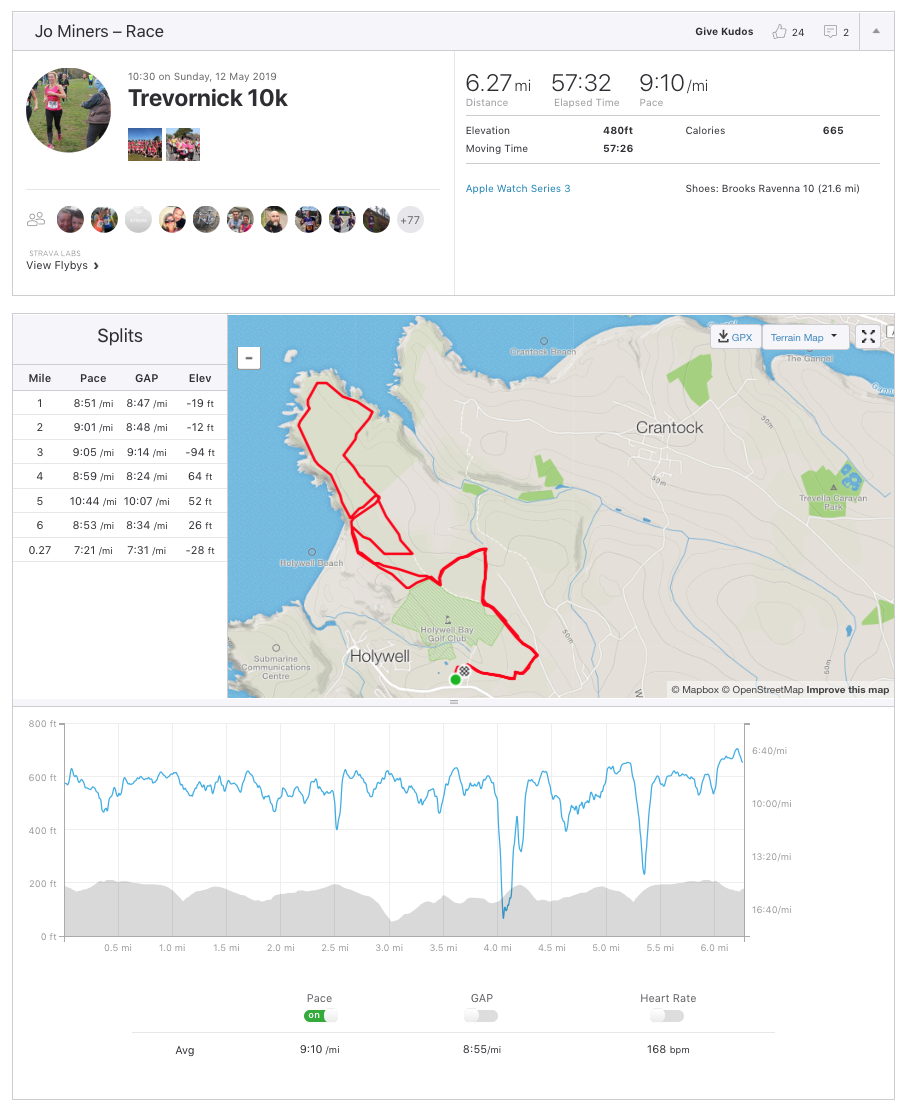Zoom out the map with minus button
The height and width of the screenshot is (1111, 910).
(x=249, y=357)
